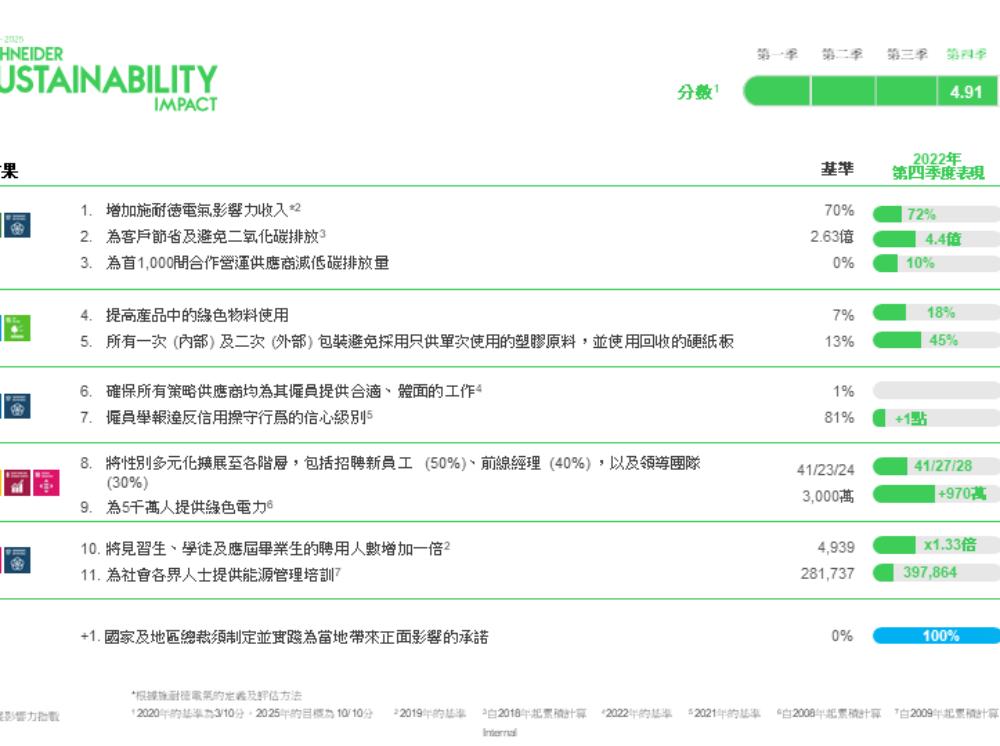This screenshot has width=1000, height=746.
Task: Click the 1% baseline value
Action: coord(843,391)
